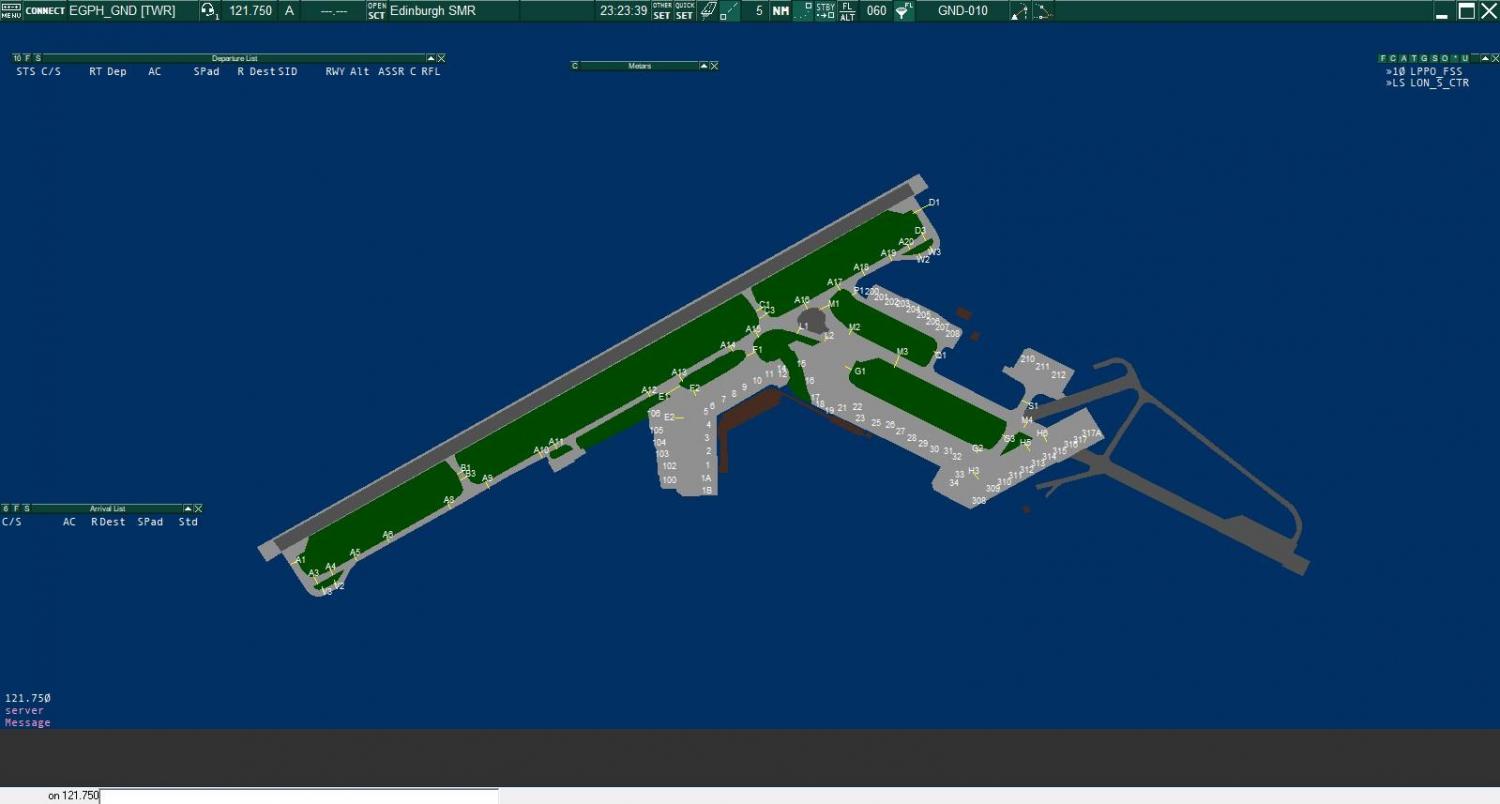
Task: Collapse the Metars panel with arrow
Action: pyautogui.click(x=703, y=66)
